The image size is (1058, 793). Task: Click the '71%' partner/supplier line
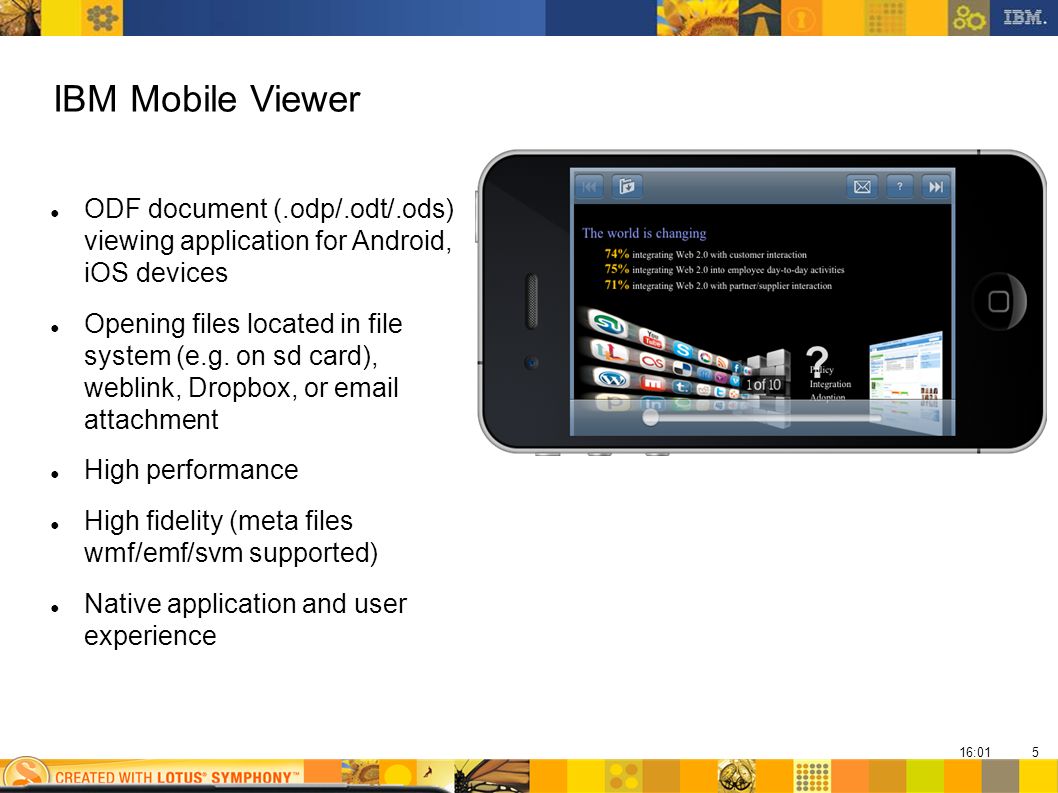point(718,285)
